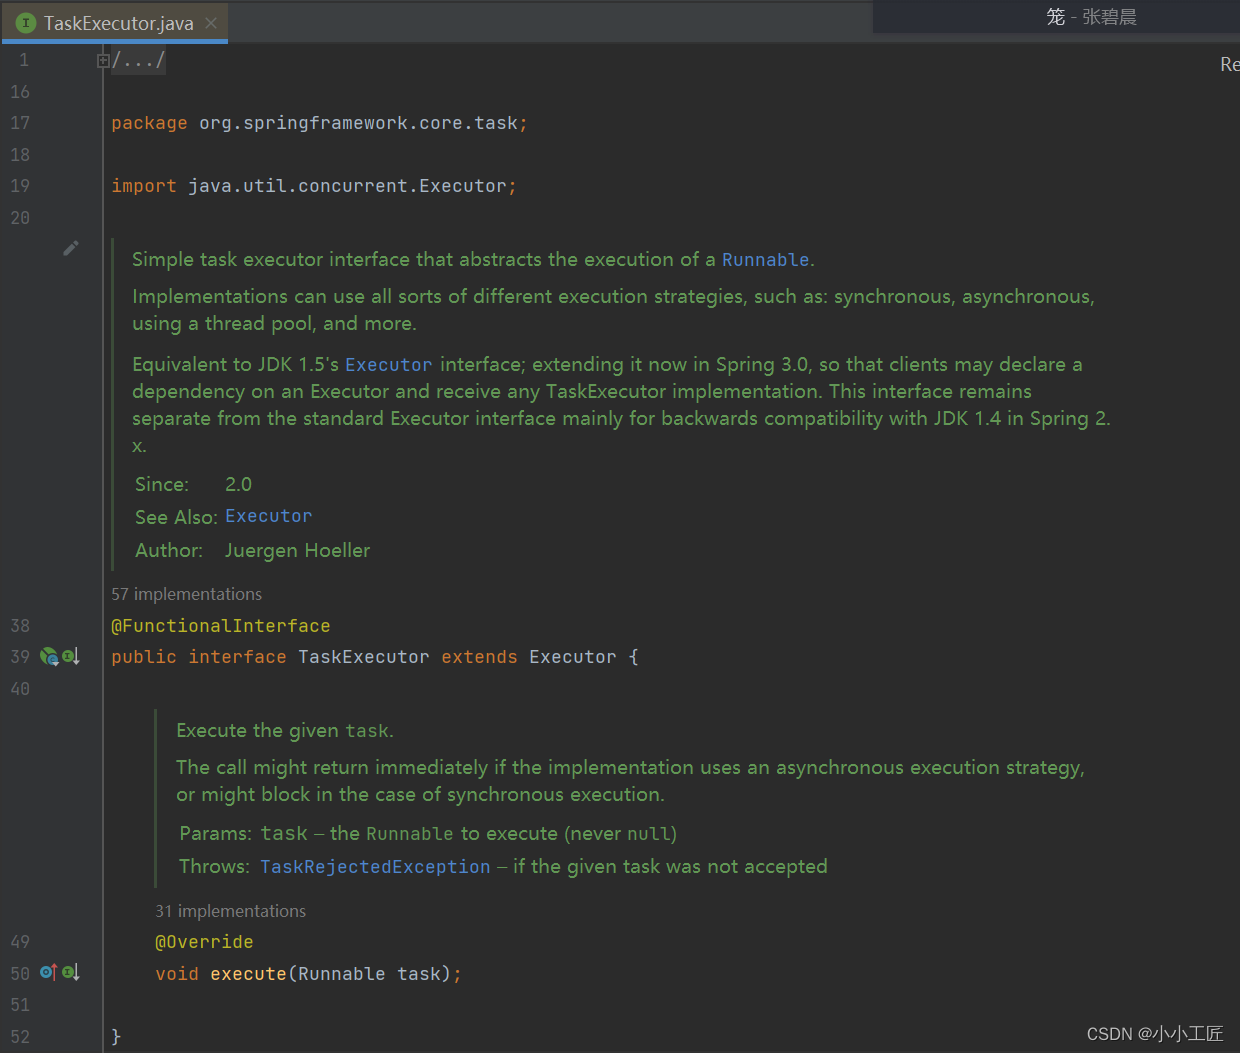Click the overrides method gutter icon on line 50
The image size is (1240, 1053).
click(48, 973)
